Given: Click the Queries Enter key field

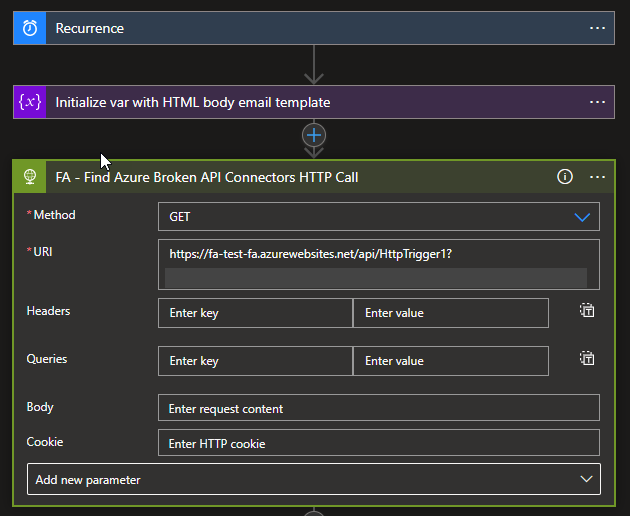Looking at the screenshot, I should coord(255,361).
